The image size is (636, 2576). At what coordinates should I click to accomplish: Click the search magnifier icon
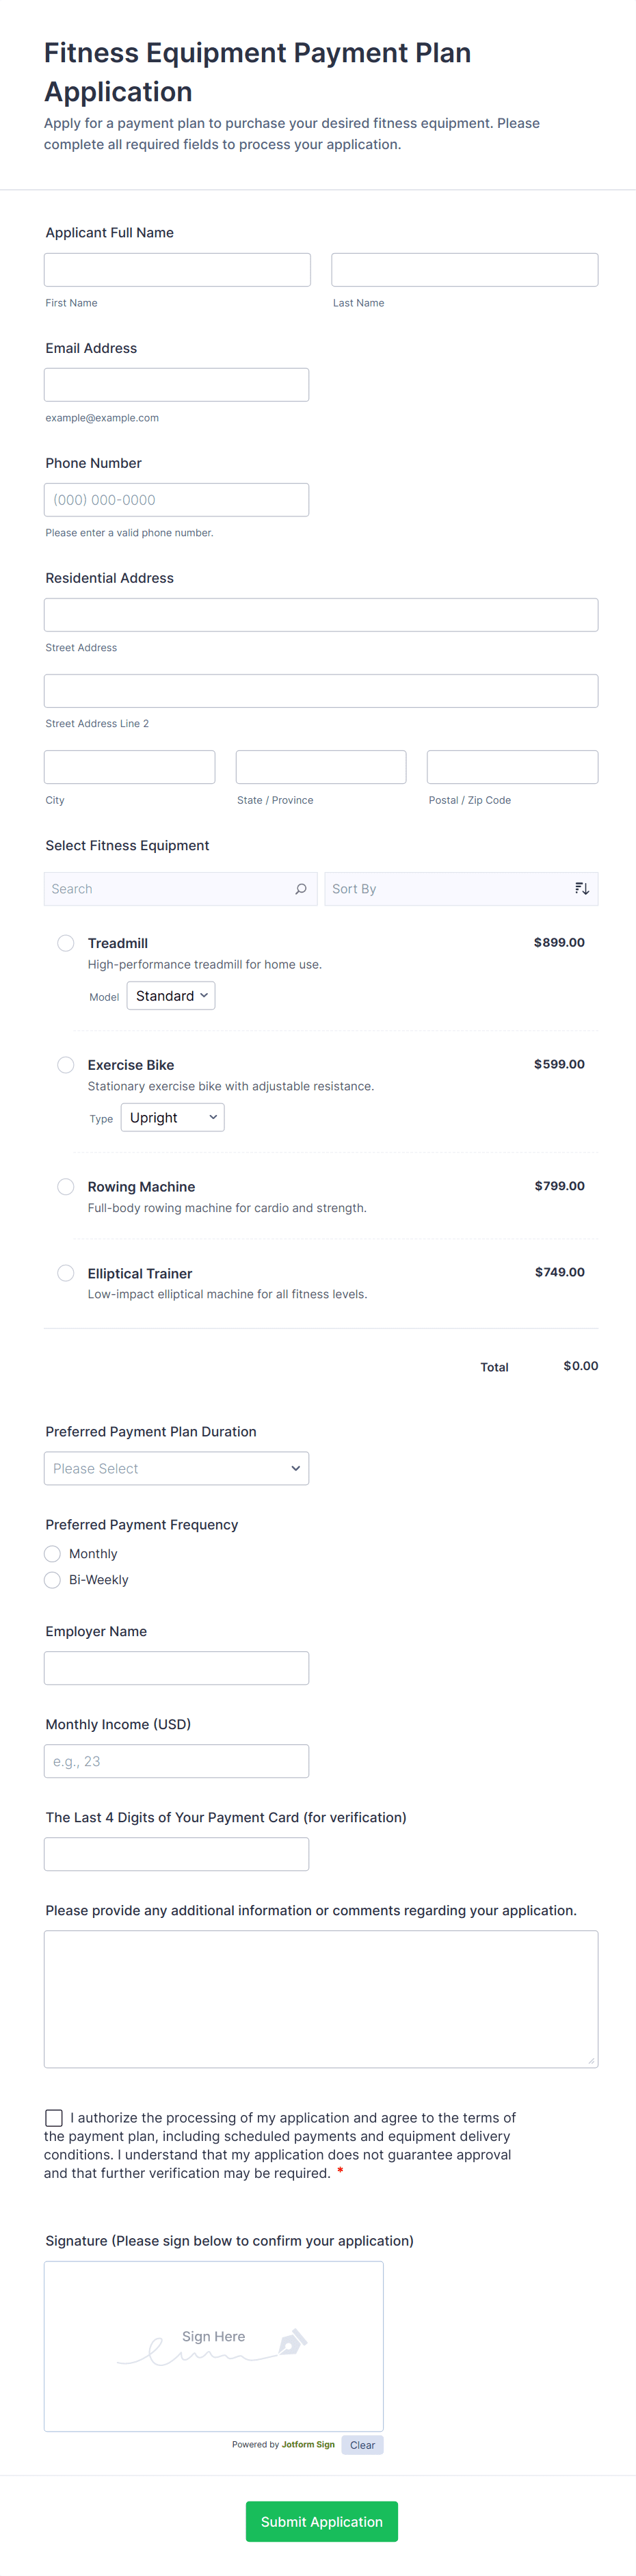[301, 889]
